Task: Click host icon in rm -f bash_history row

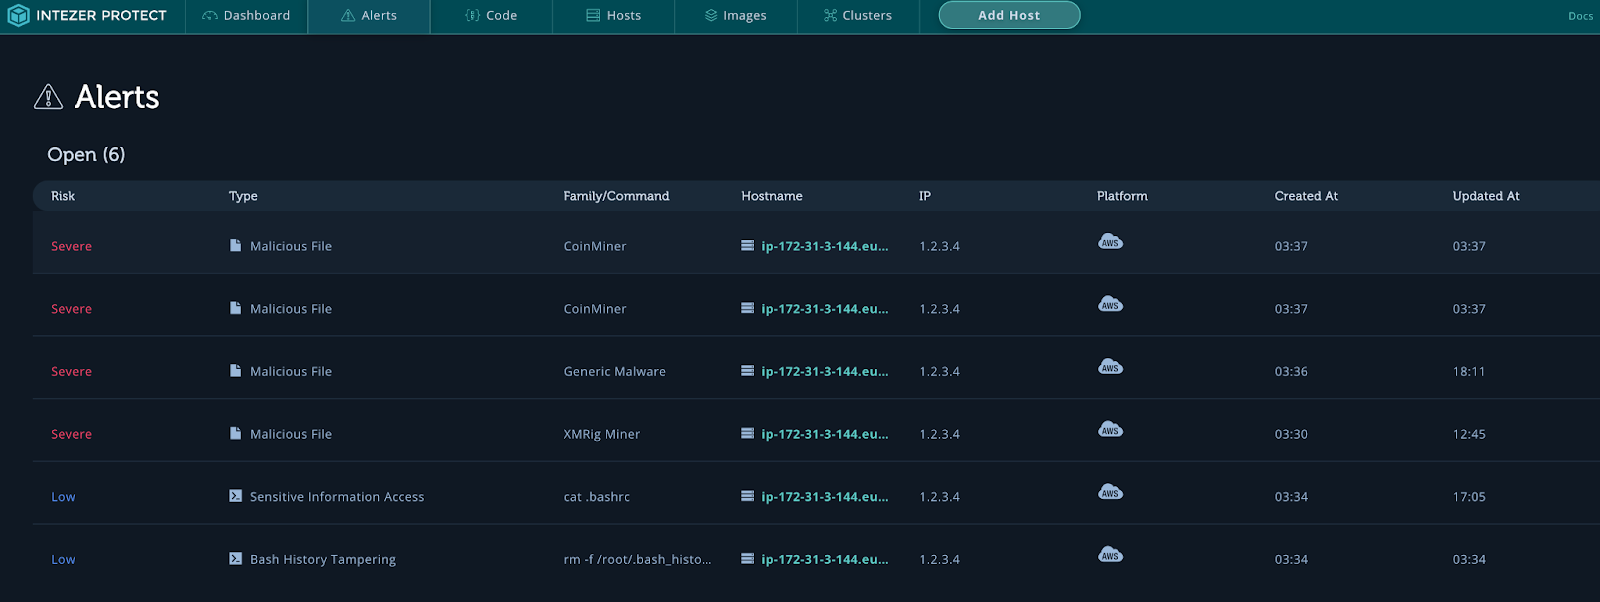Action: click(747, 558)
